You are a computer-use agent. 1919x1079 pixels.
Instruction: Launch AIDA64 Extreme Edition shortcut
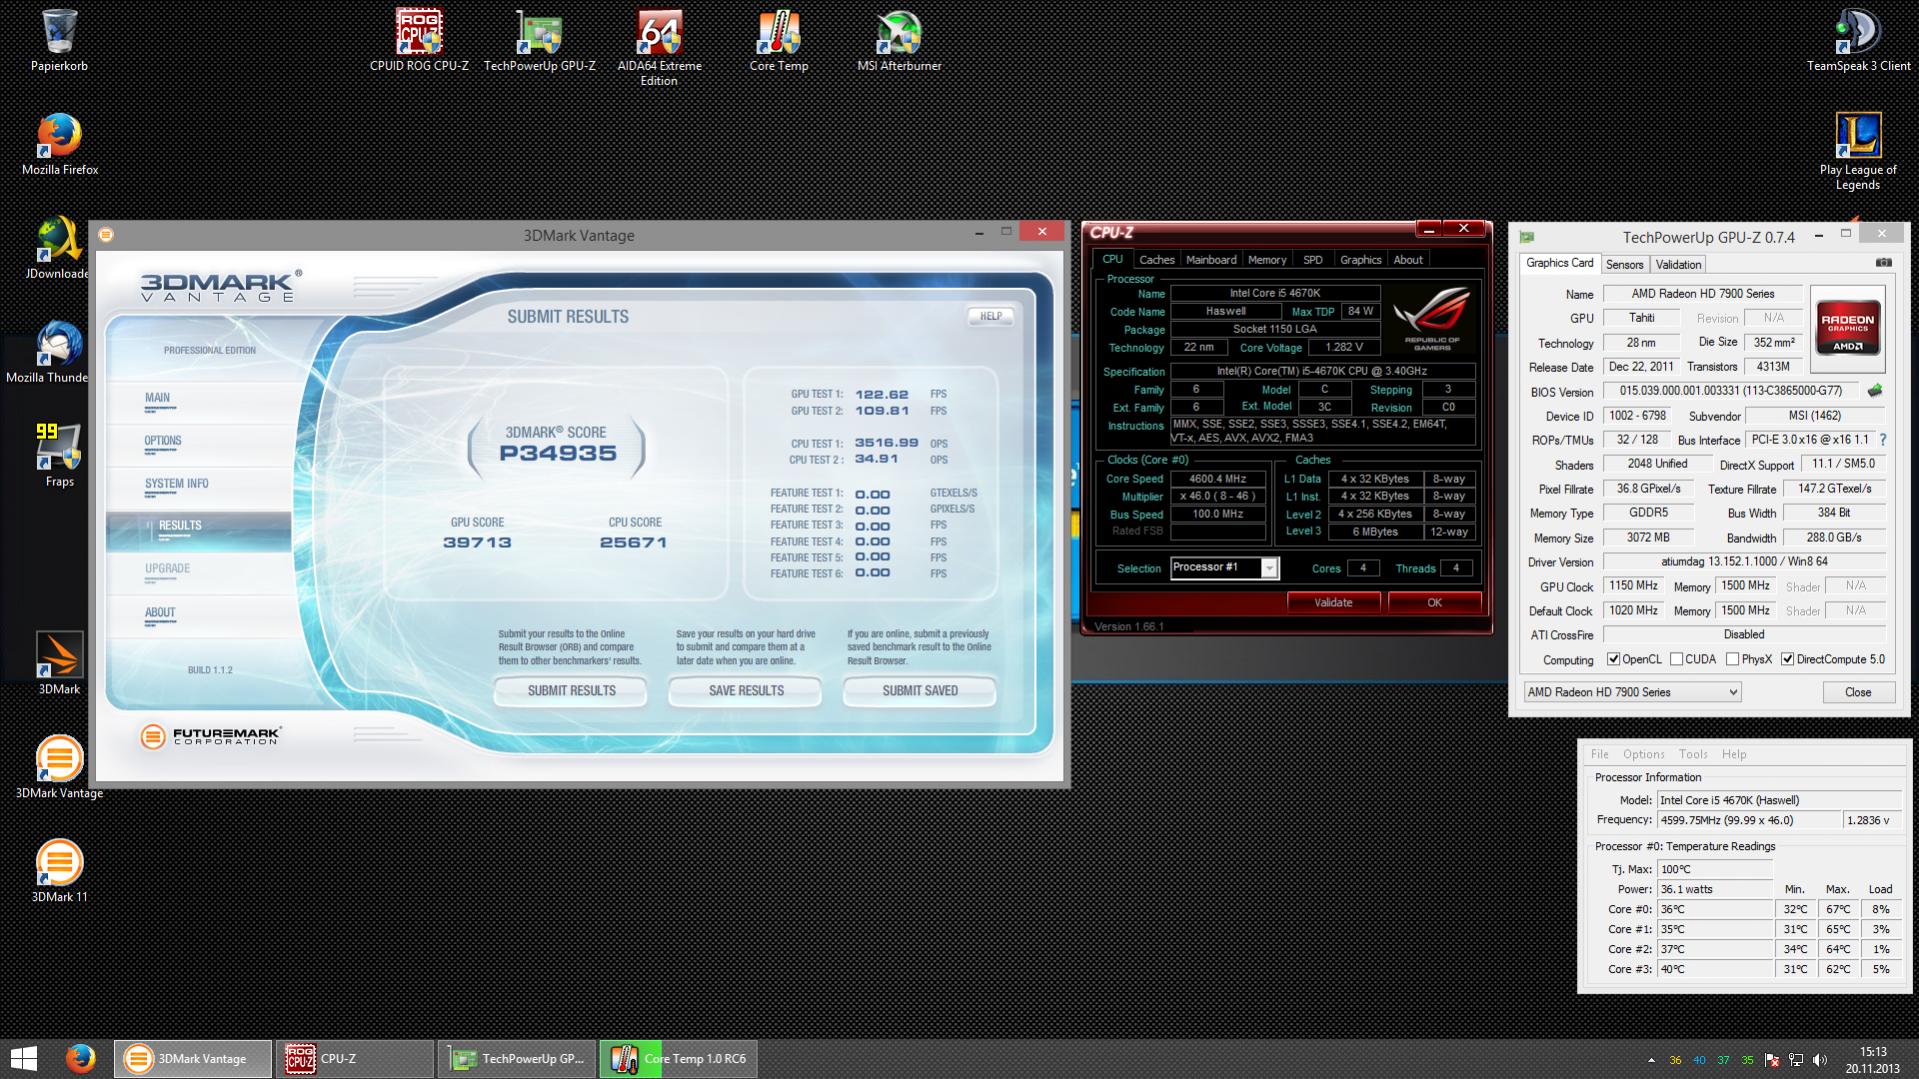(x=659, y=47)
